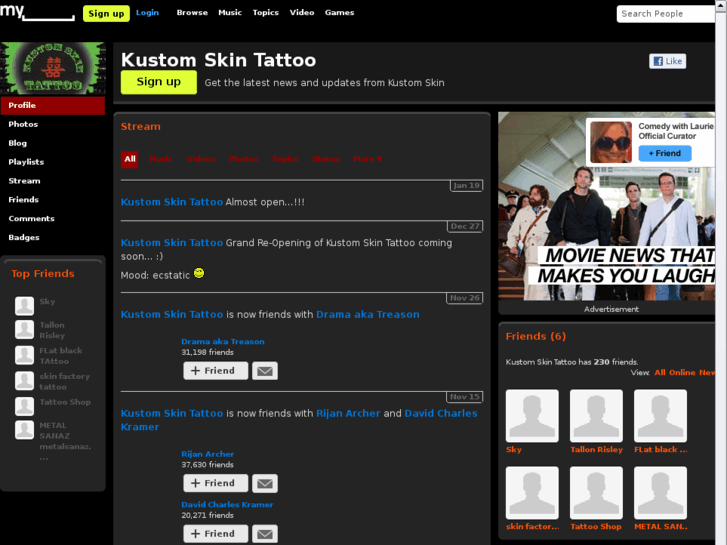The width and height of the screenshot is (727, 545).
Task: Click the Nov 15 date tag
Action: click(465, 397)
